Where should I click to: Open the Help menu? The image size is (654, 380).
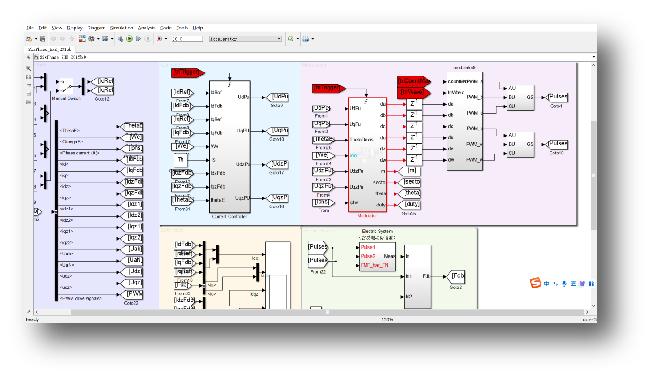[x=198, y=28]
